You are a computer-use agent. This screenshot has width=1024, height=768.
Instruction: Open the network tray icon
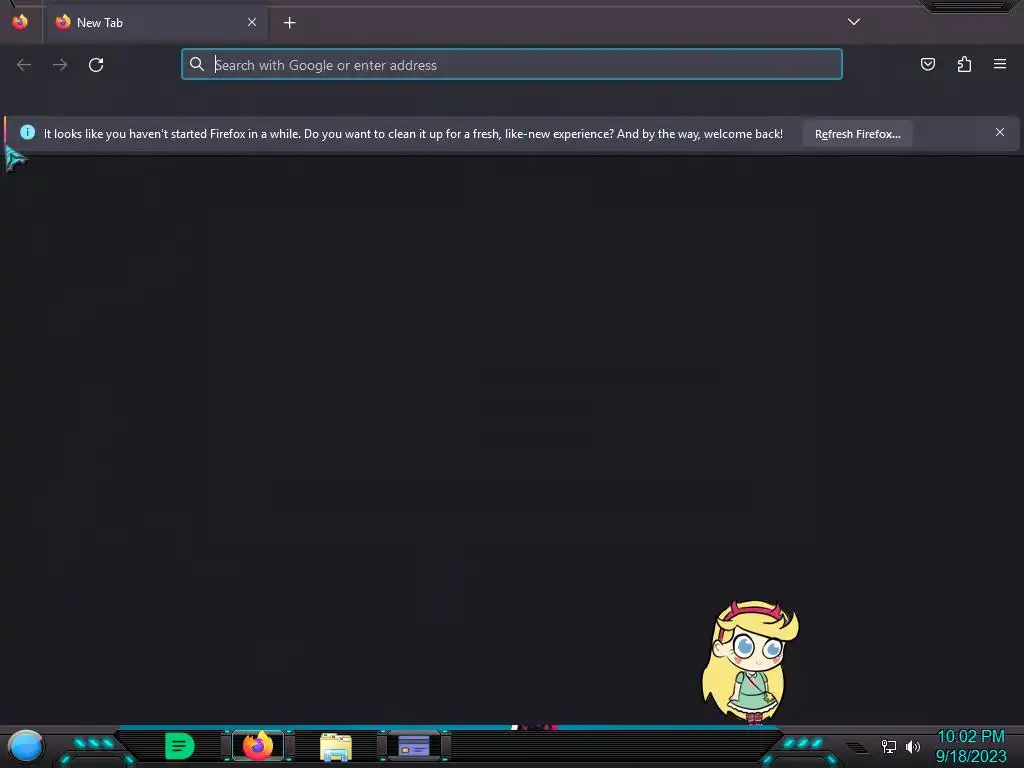tap(888, 746)
